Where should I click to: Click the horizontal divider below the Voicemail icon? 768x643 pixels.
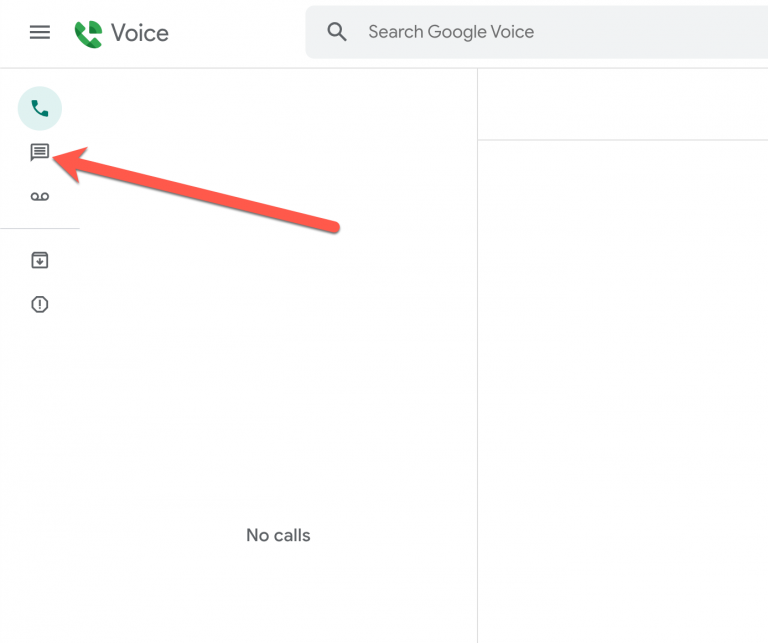pos(40,228)
